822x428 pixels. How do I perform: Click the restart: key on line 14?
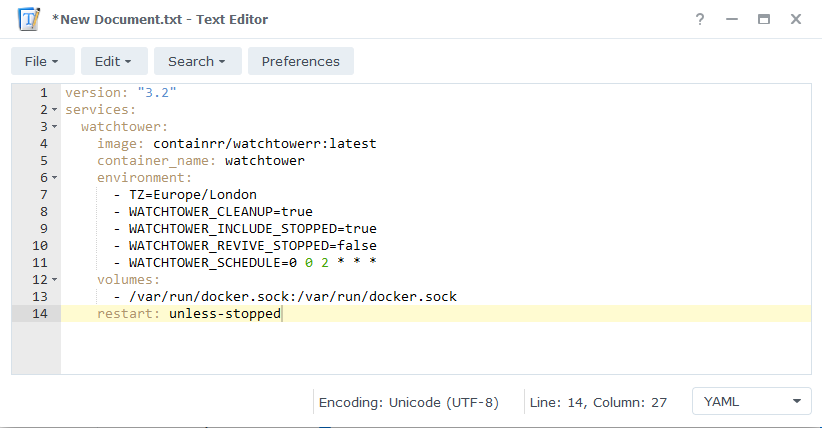tap(128, 314)
